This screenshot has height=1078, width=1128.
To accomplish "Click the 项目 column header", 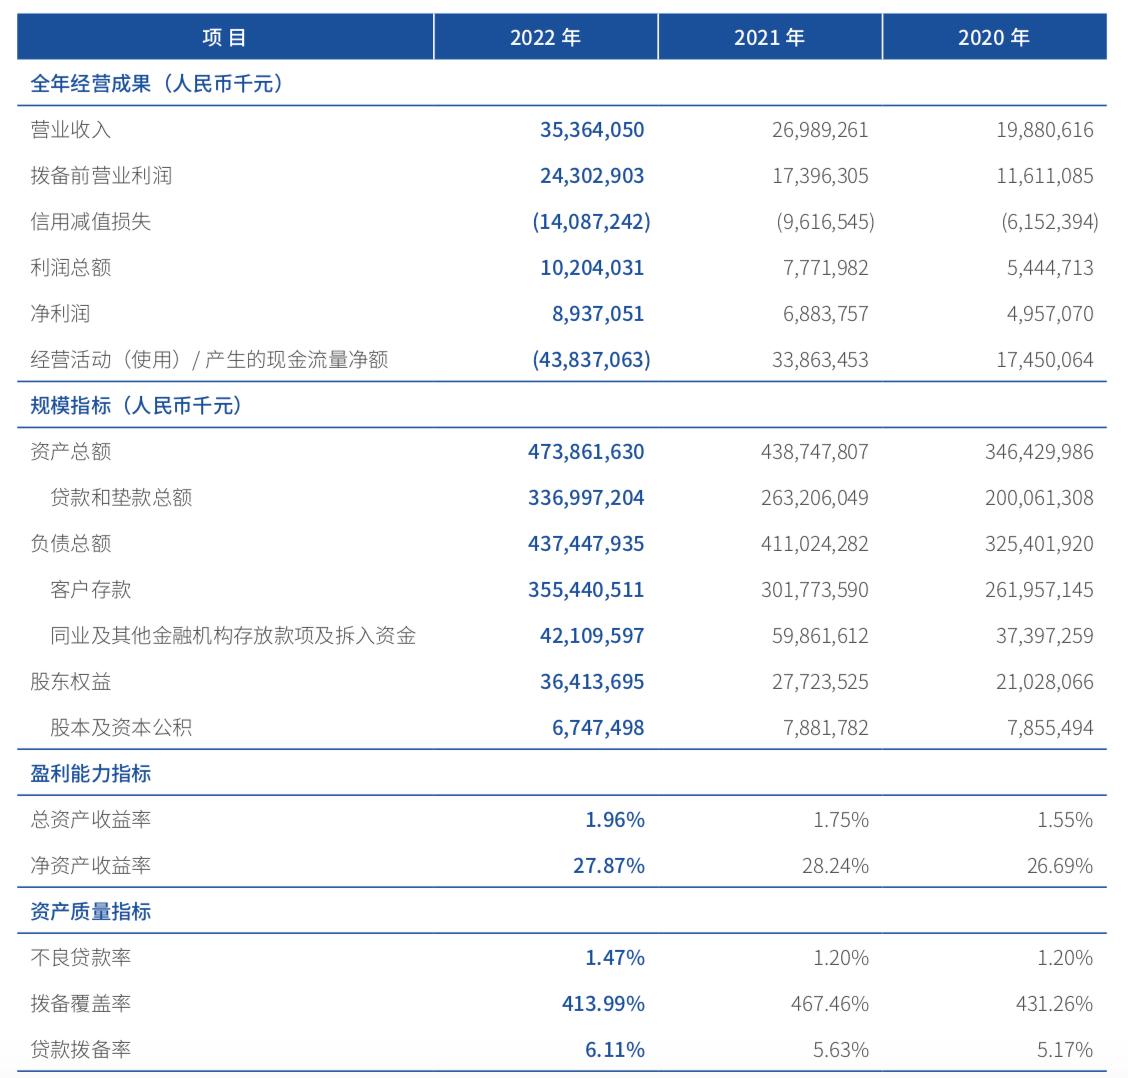I will coord(224,37).
